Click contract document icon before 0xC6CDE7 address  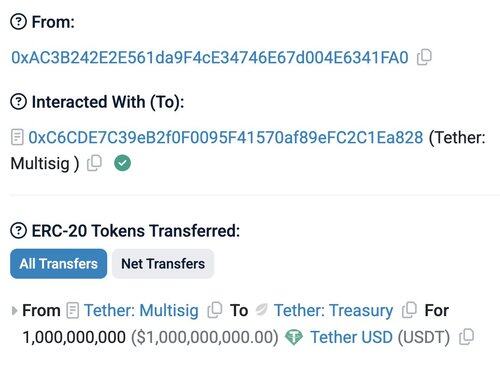coord(17,137)
